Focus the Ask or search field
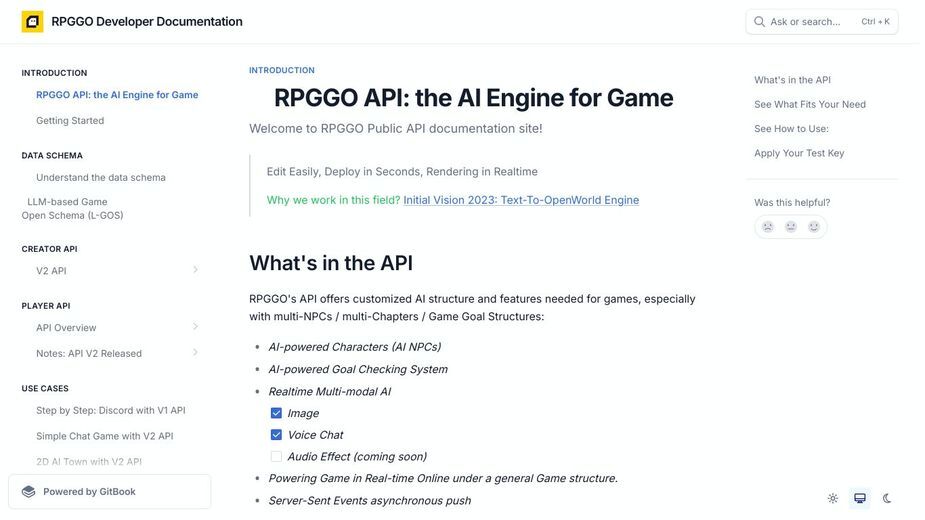 822,22
